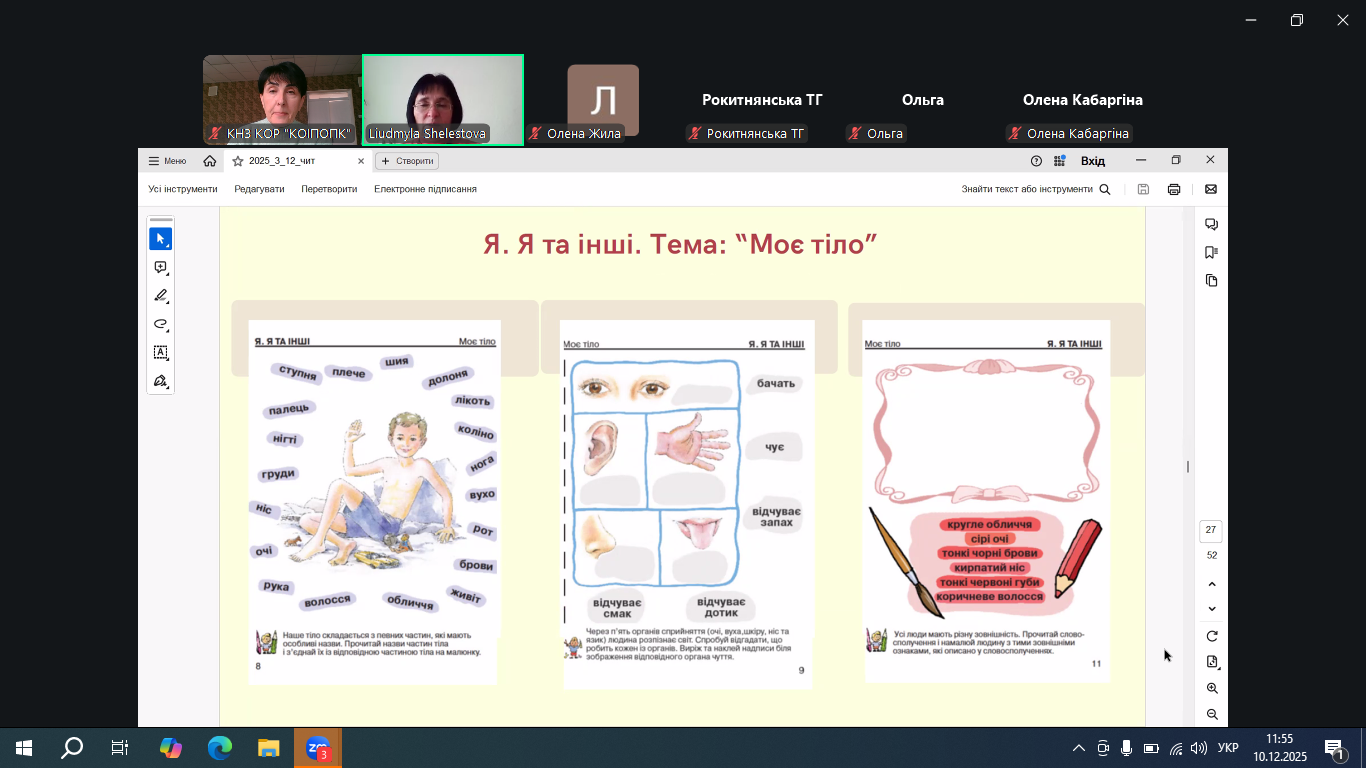Activate the add text box tool
This screenshot has width=1366, height=768.
click(x=160, y=353)
